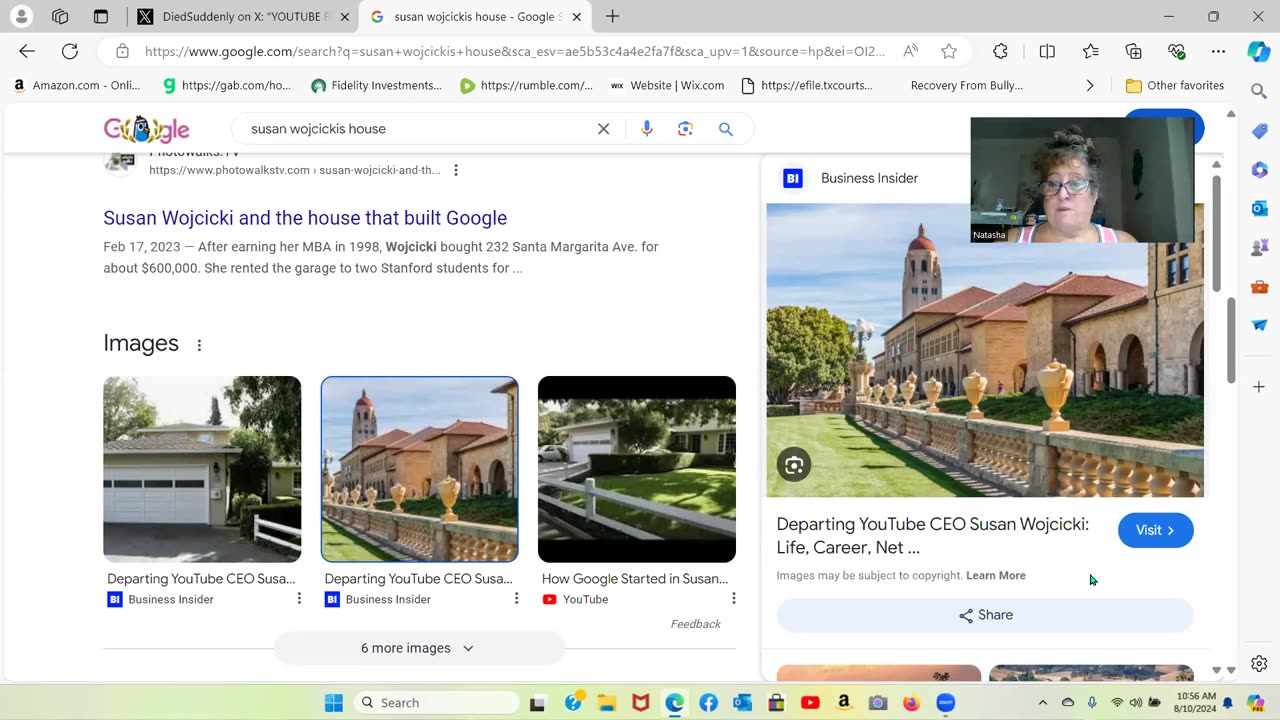
Task: Search by image with Google Lens
Action: click(x=685, y=129)
